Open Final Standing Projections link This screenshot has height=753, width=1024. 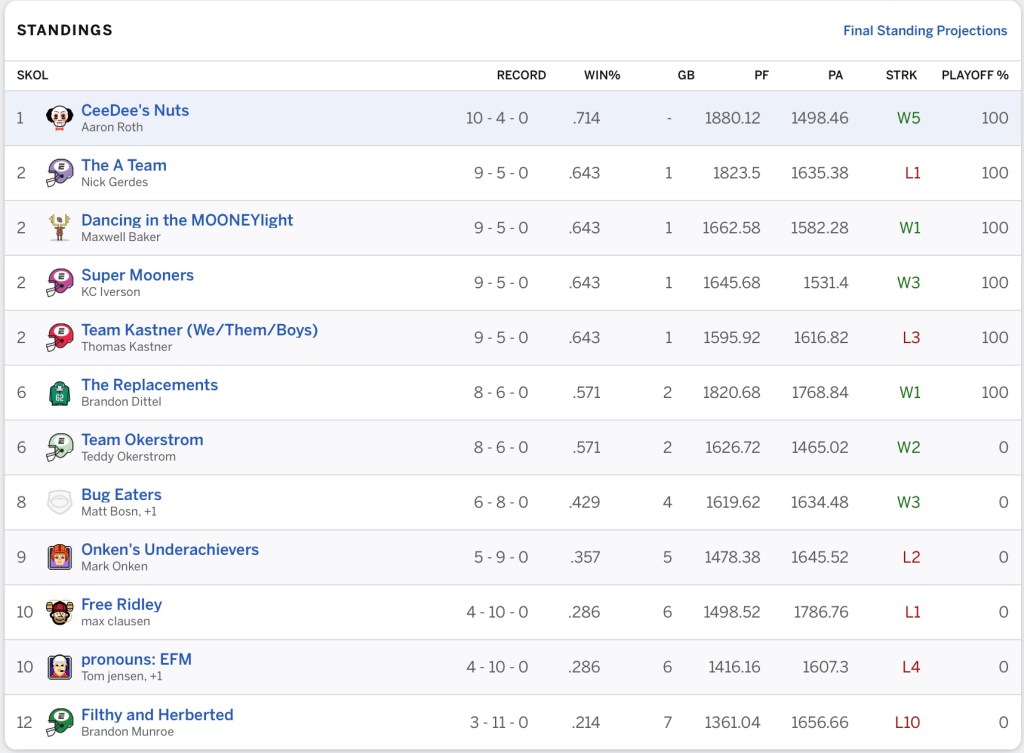coord(924,31)
